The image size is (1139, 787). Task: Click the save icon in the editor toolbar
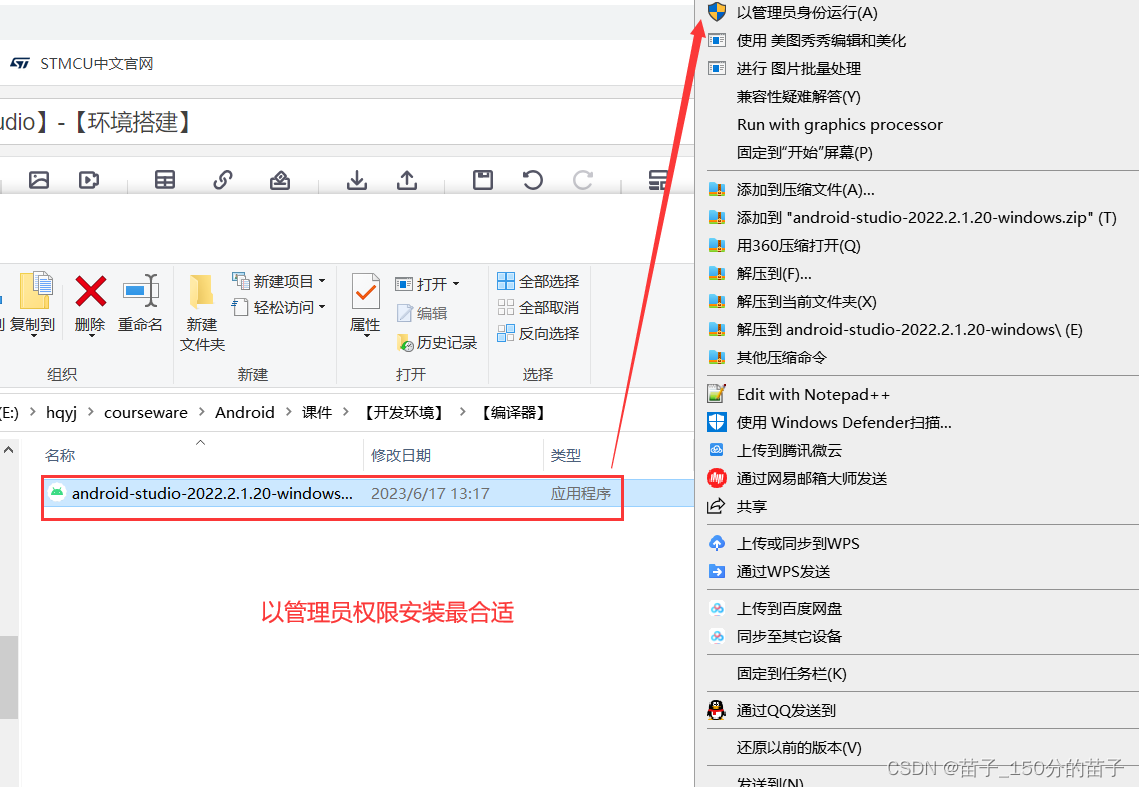pos(482,179)
